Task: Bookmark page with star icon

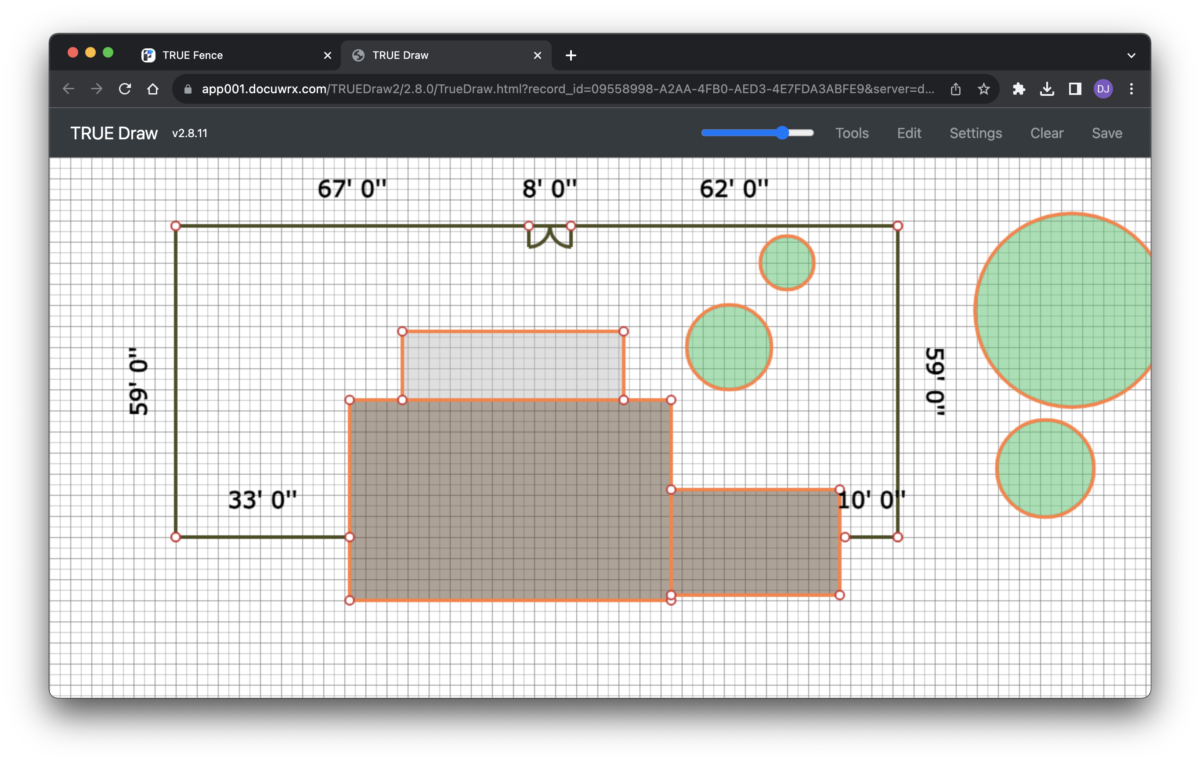Action: tap(984, 89)
